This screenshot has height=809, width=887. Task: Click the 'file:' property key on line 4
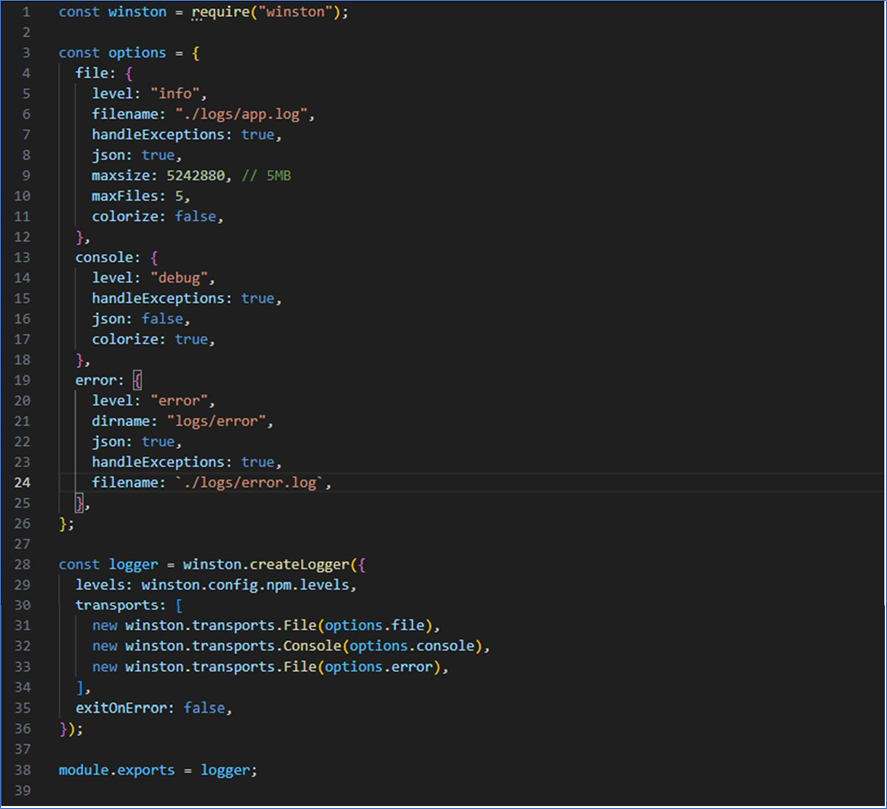click(96, 74)
